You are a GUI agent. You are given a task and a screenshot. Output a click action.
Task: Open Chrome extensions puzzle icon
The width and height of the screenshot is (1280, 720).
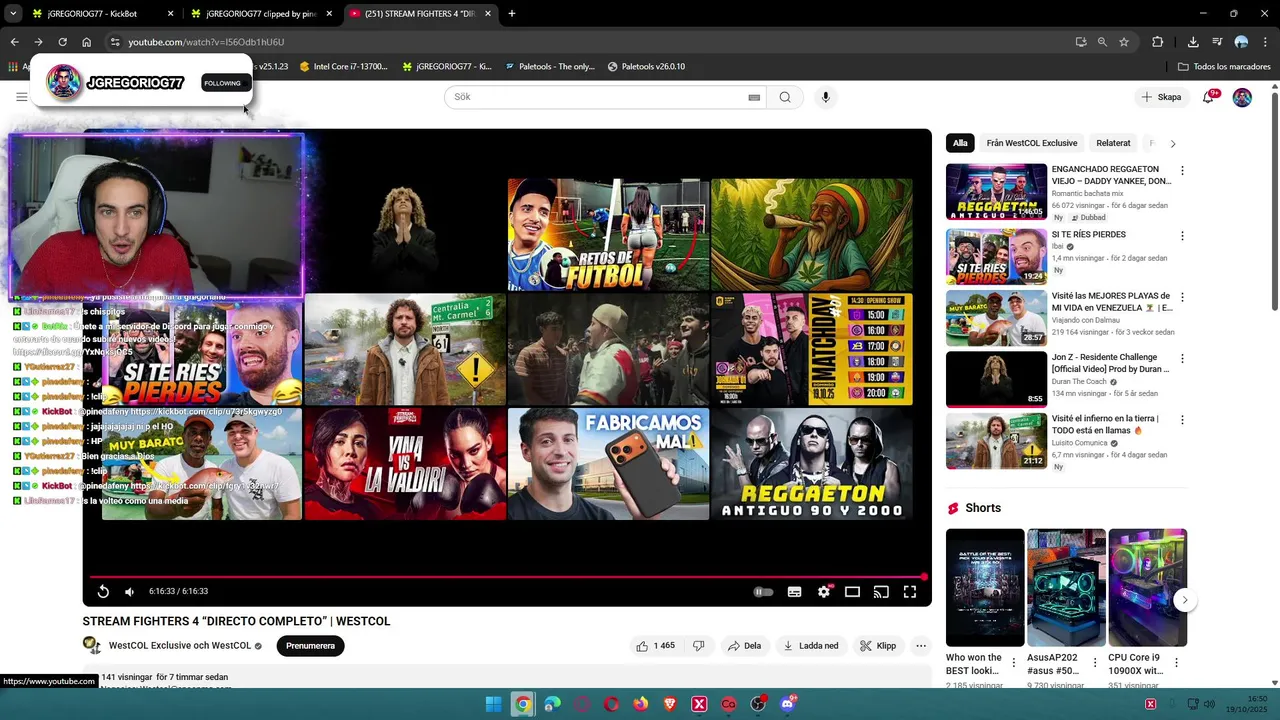point(1157,42)
